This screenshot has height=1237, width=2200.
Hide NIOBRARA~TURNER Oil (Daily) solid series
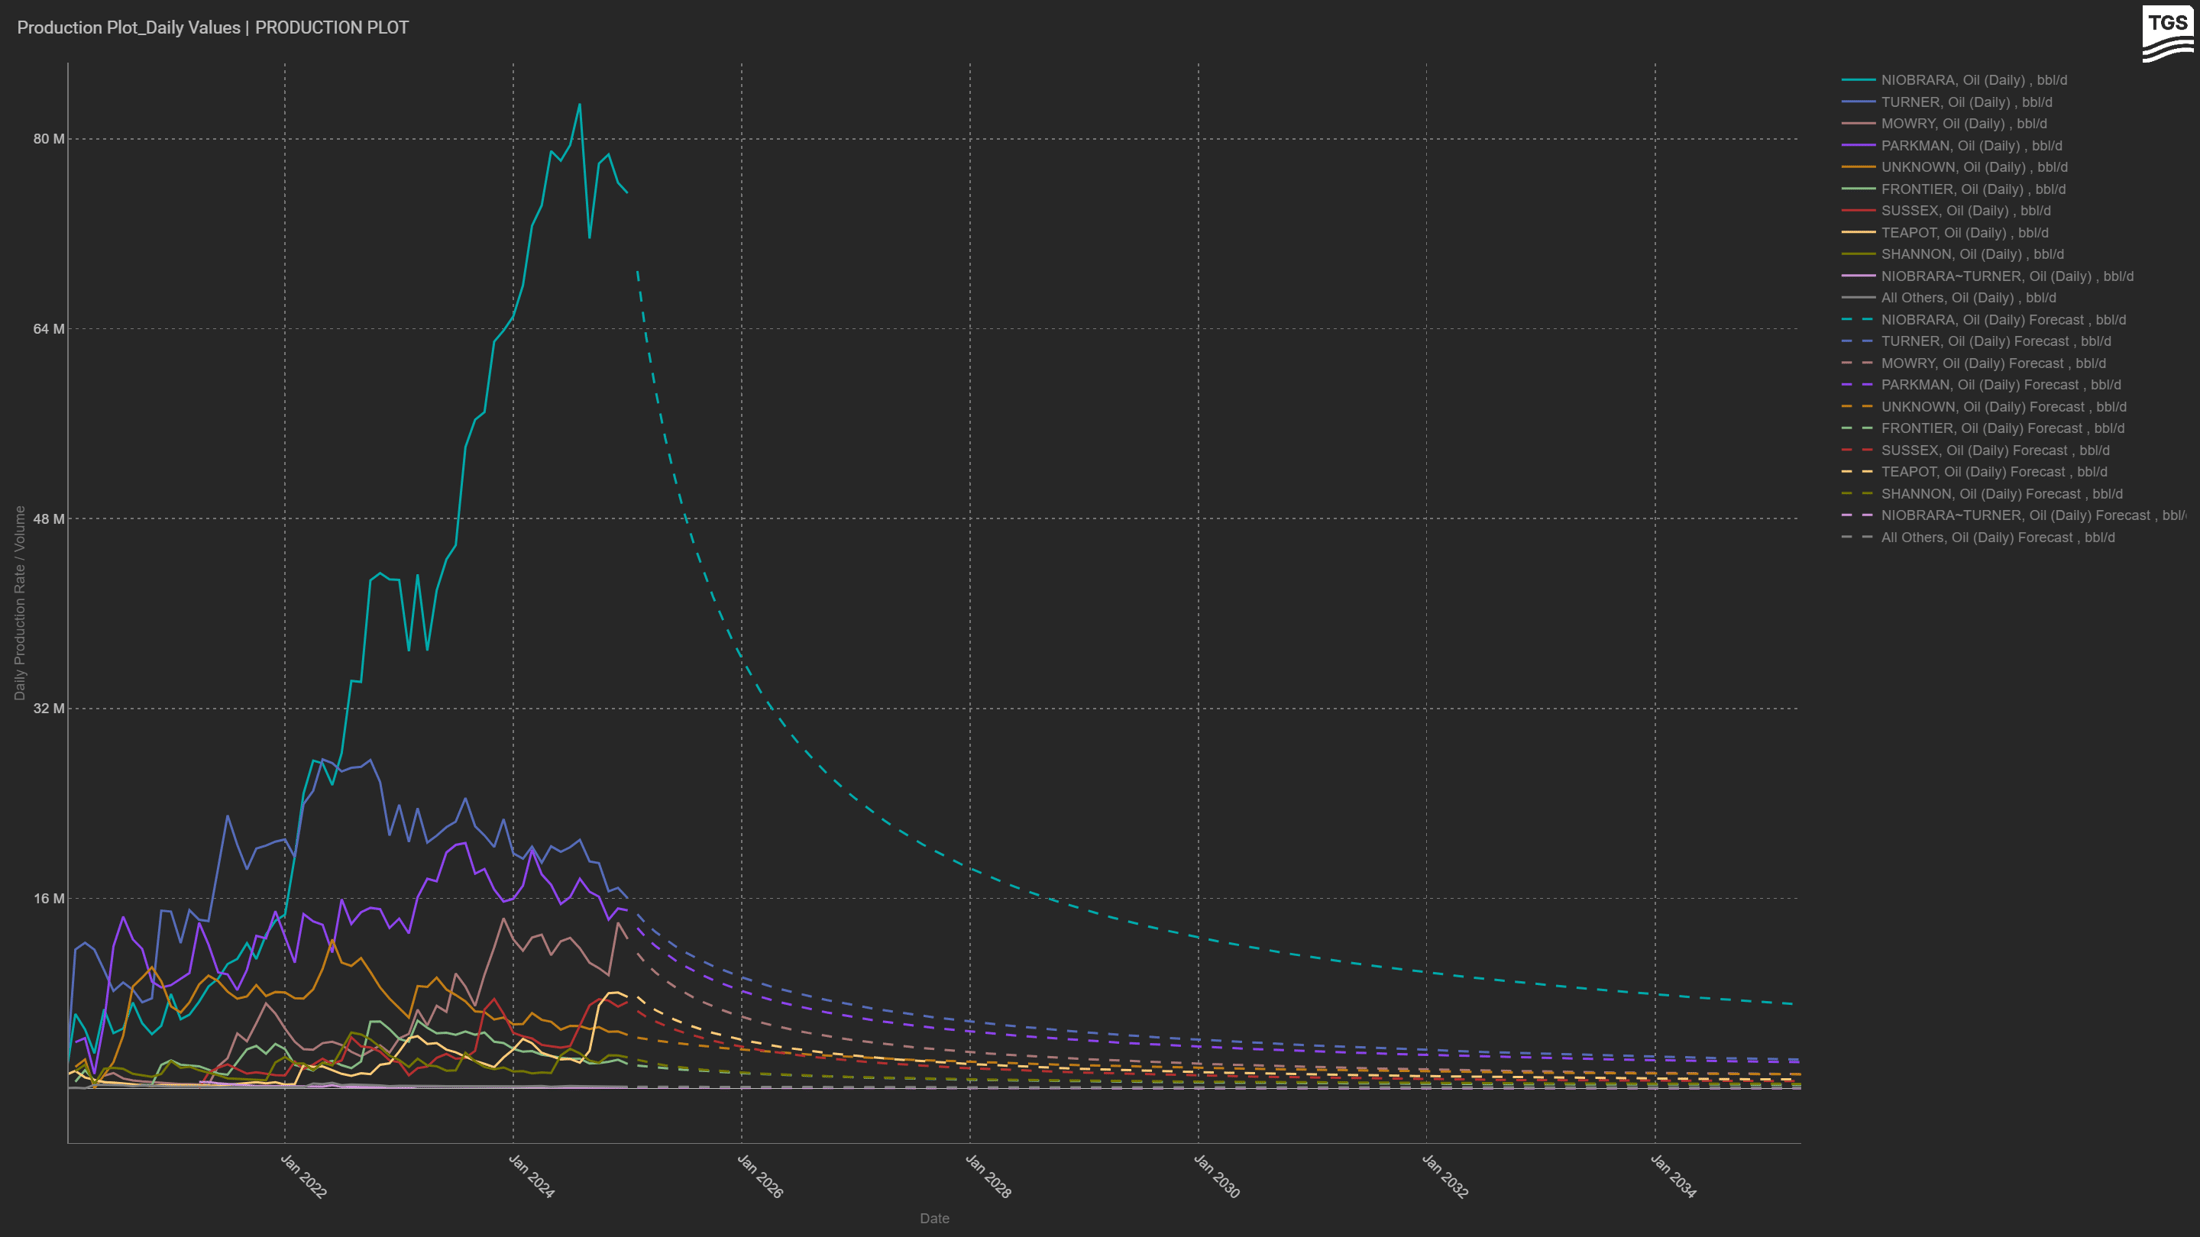[2006, 276]
